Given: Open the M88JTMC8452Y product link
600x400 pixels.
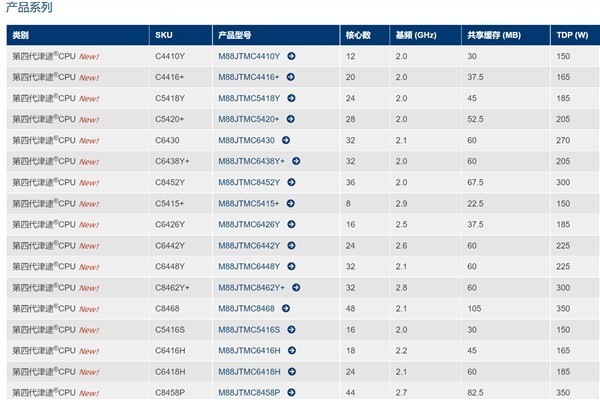Looking at the screenshot, I should point(249,182).
